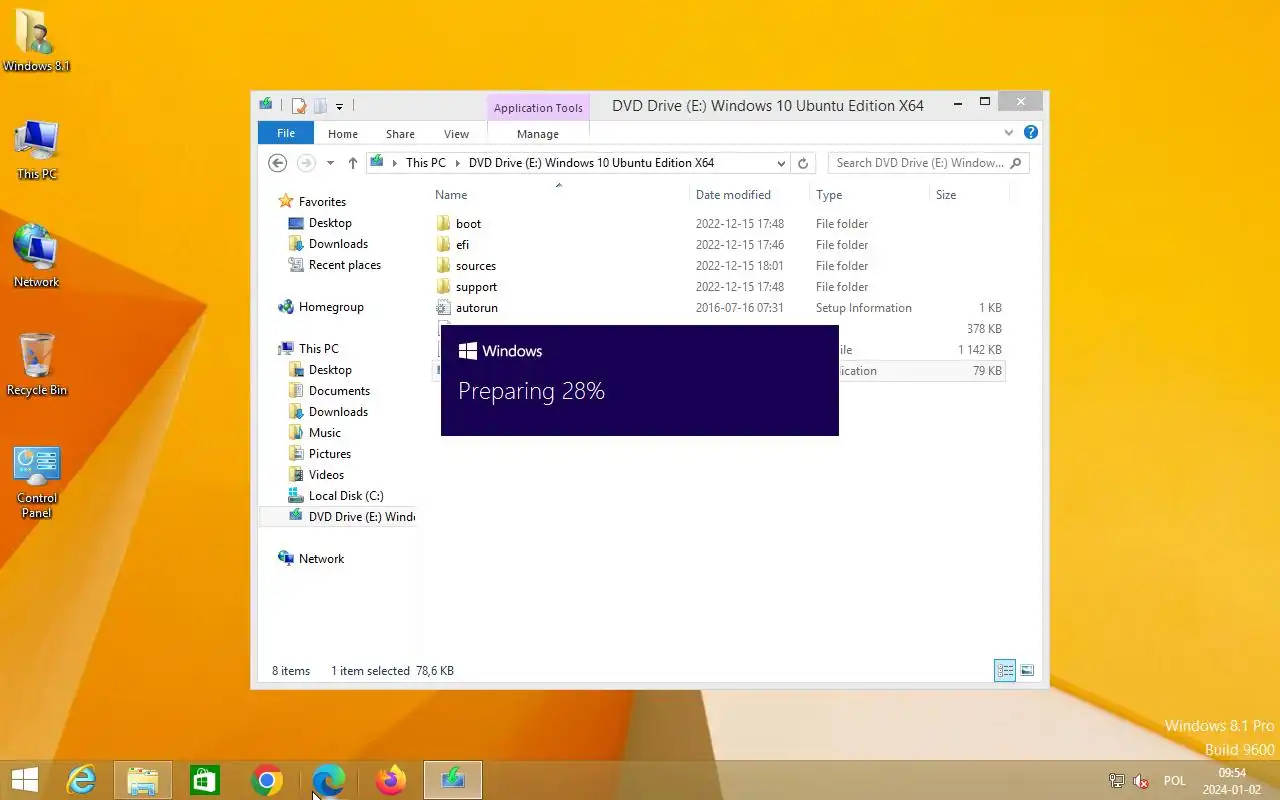Select Favorites in the navigation pane

click(322, 202)
